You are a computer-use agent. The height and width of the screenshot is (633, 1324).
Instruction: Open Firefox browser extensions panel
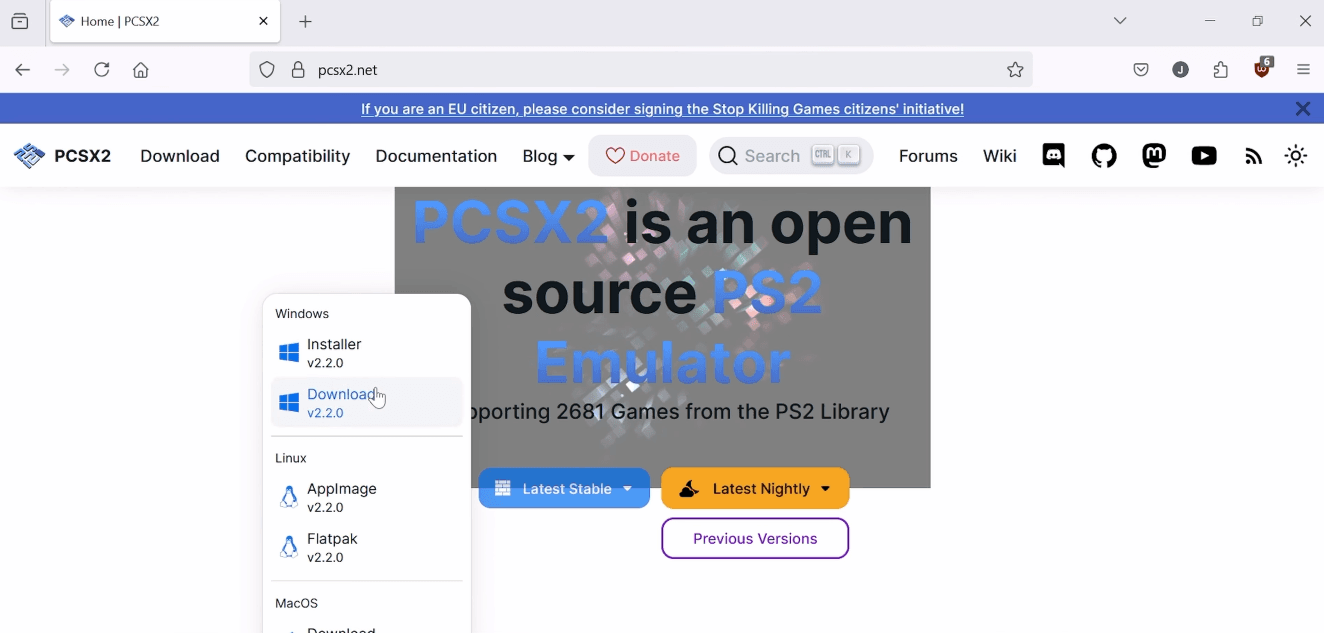[1220, 69]
